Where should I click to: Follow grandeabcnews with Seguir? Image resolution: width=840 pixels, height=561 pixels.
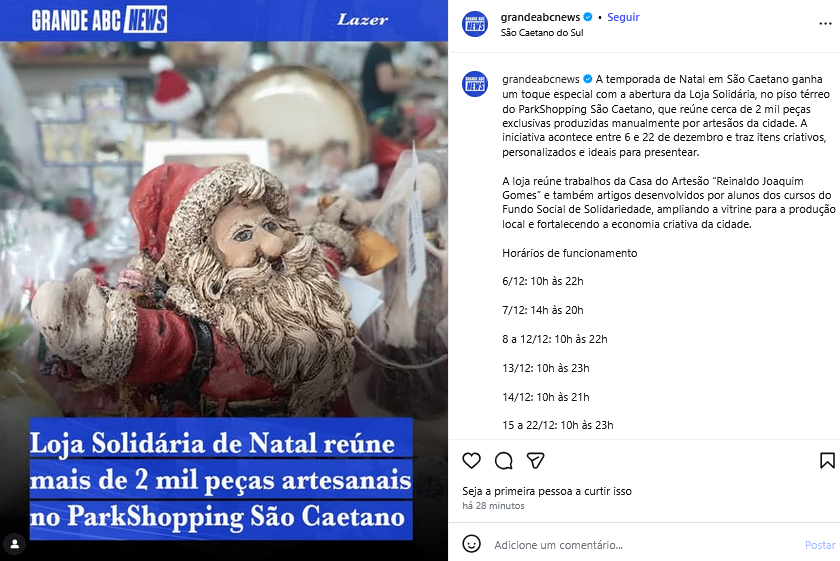click(x=623, y=17)
